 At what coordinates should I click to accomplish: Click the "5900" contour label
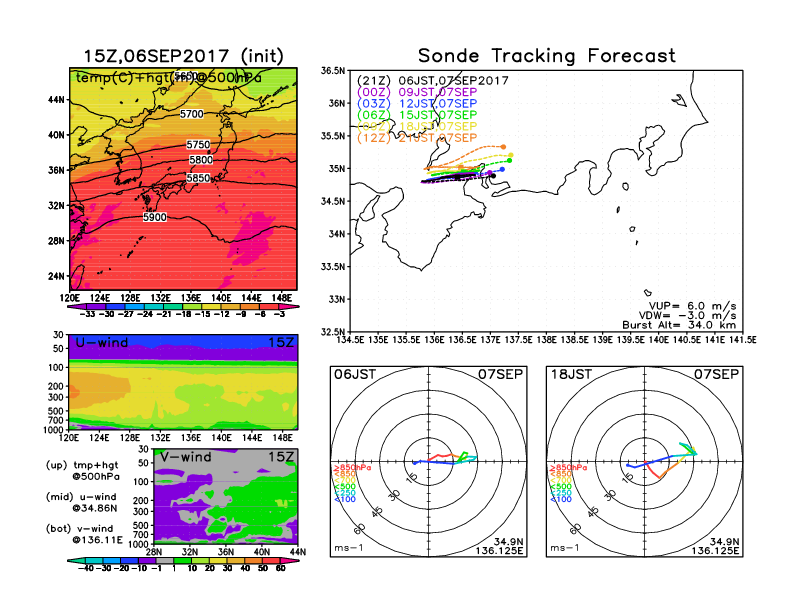[x=155, y=218]
